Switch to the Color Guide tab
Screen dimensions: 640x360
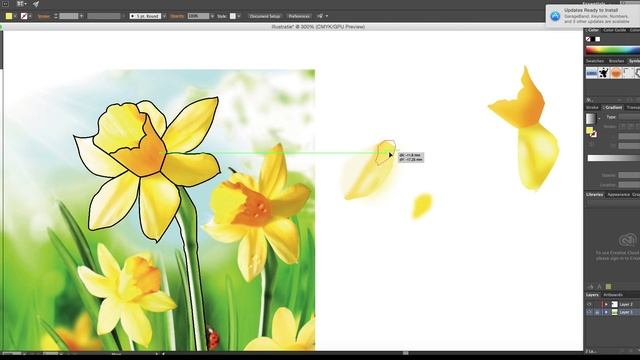tap(614, 30)
